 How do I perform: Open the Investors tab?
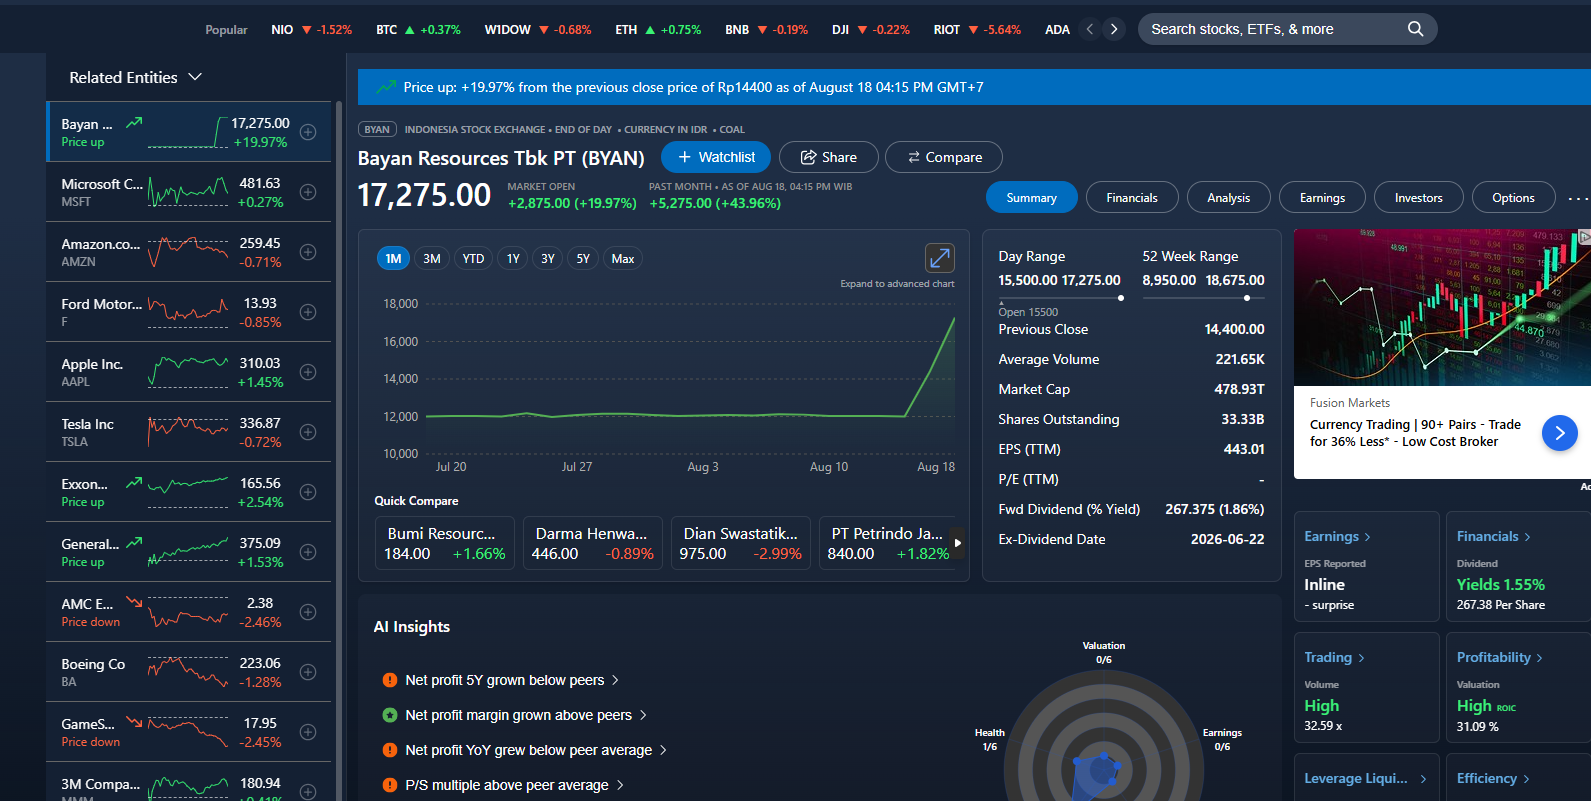point(1419,198)
